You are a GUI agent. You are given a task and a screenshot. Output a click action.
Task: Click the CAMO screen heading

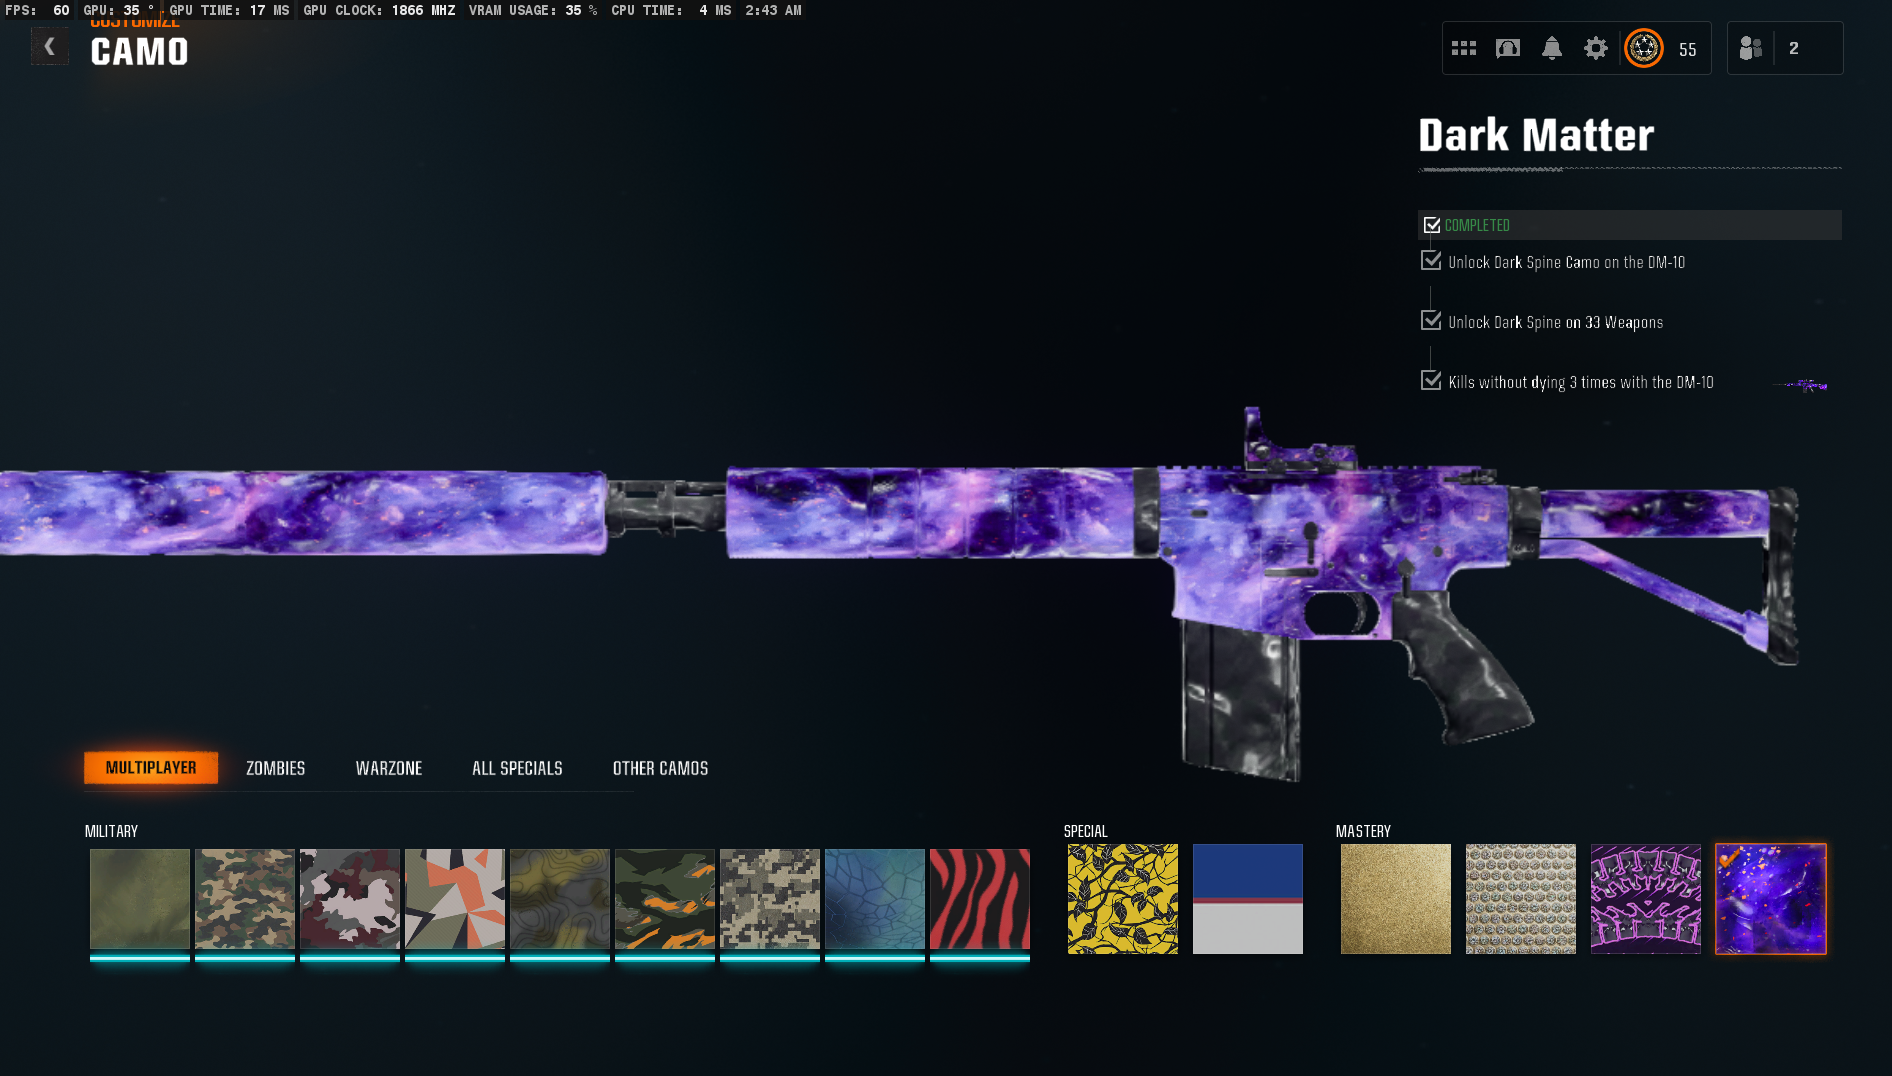click(139, 52)
